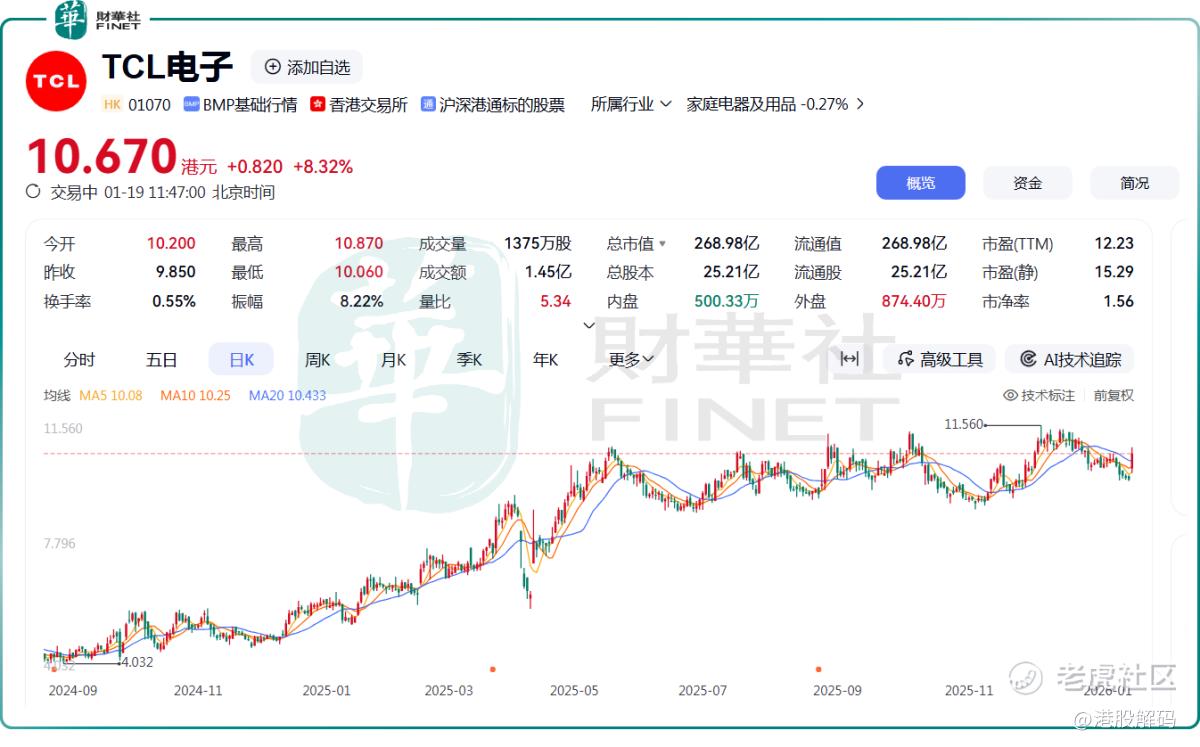Open 家庭电器及用品 industry link
Image resolution: width=1200 pixels, height=747 pixels.
[741, 104]
